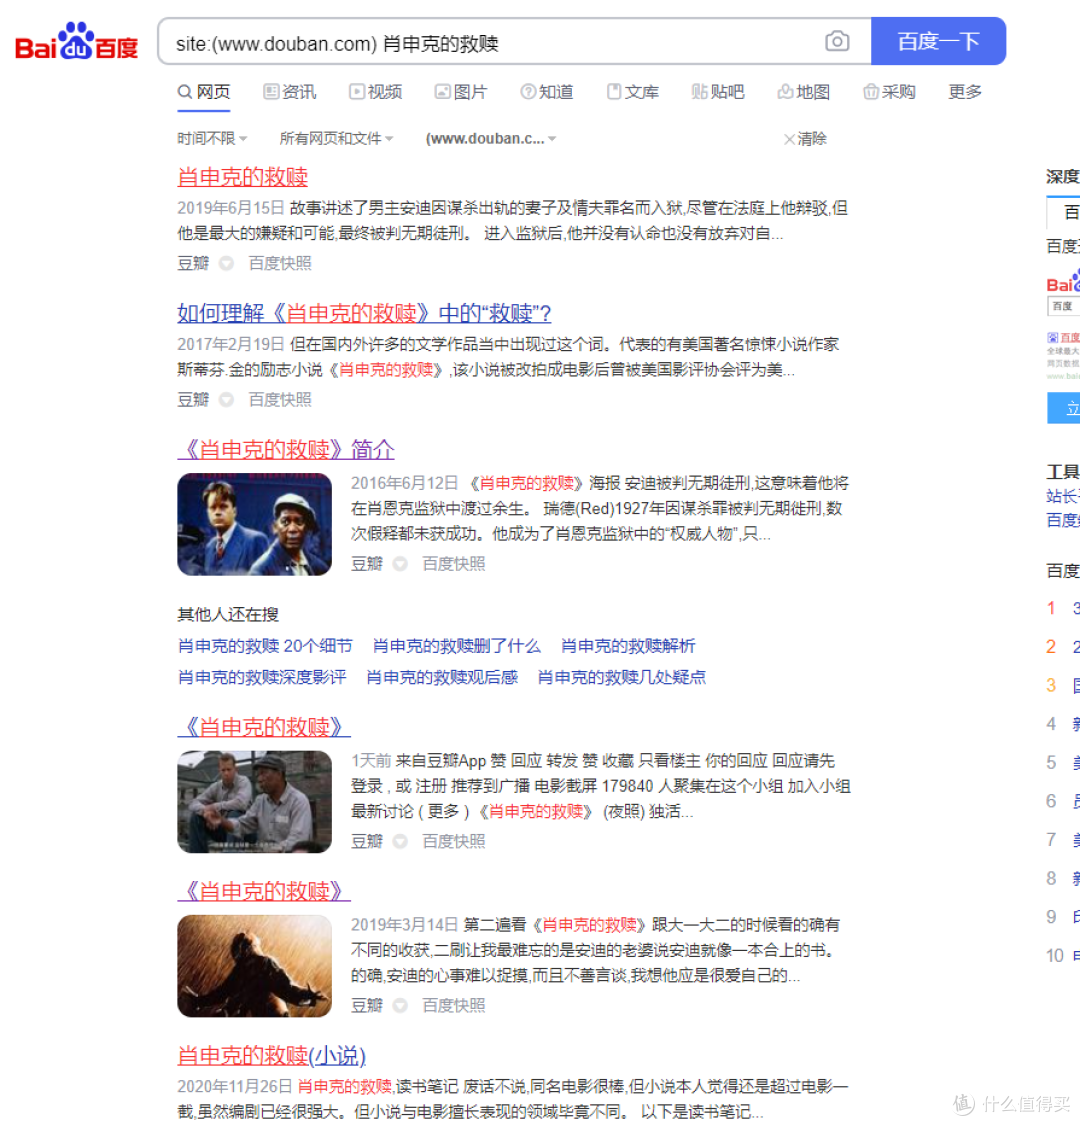Click 百度快照 under the 如何理解 result

tap(280, 400)
